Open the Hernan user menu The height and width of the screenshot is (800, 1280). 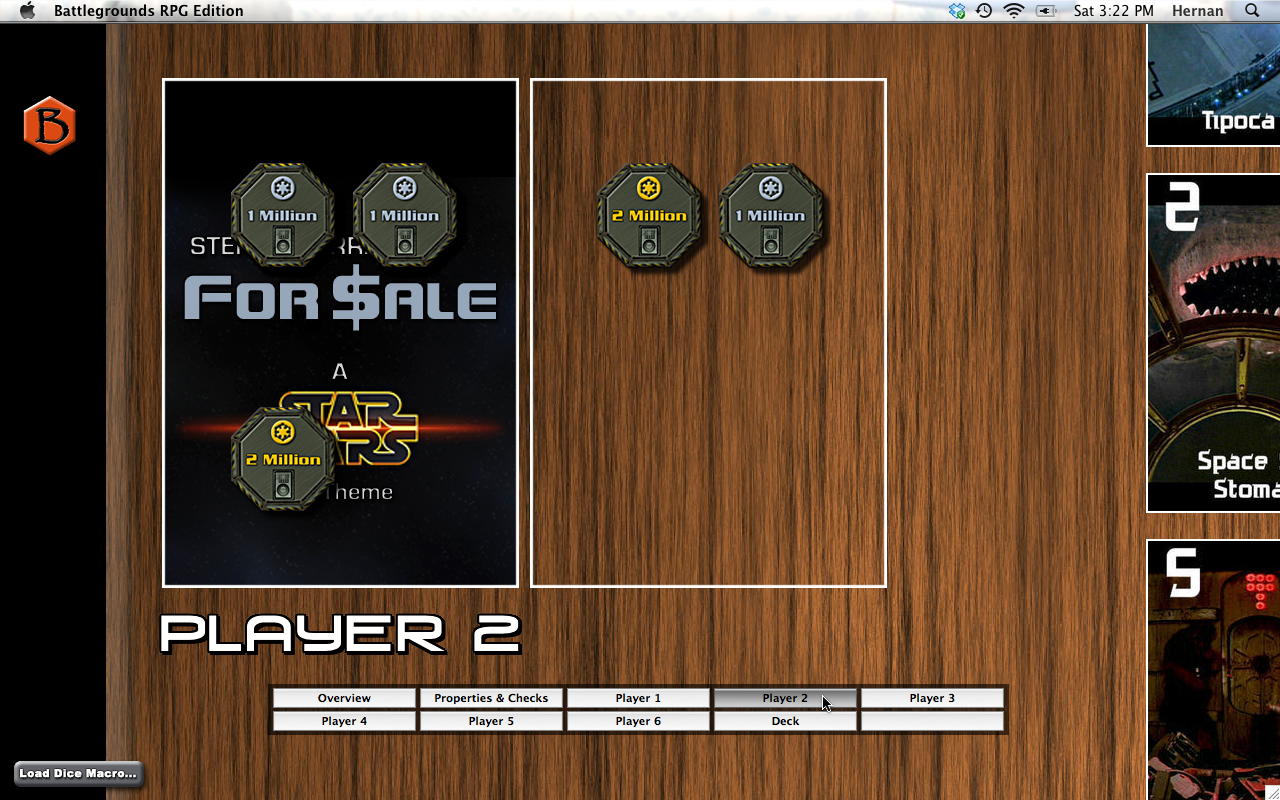(1198, 11)
